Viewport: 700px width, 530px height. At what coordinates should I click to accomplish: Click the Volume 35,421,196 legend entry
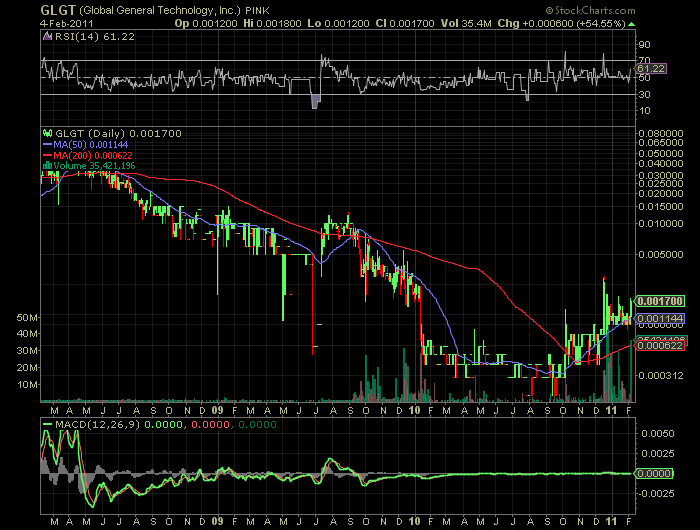(x=94, y=166)
